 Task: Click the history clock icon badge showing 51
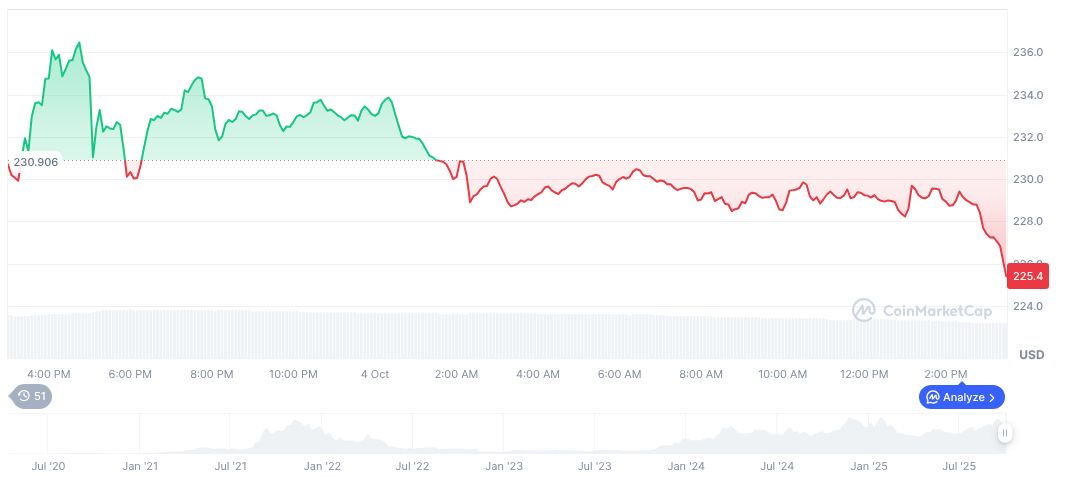[31, 396]
